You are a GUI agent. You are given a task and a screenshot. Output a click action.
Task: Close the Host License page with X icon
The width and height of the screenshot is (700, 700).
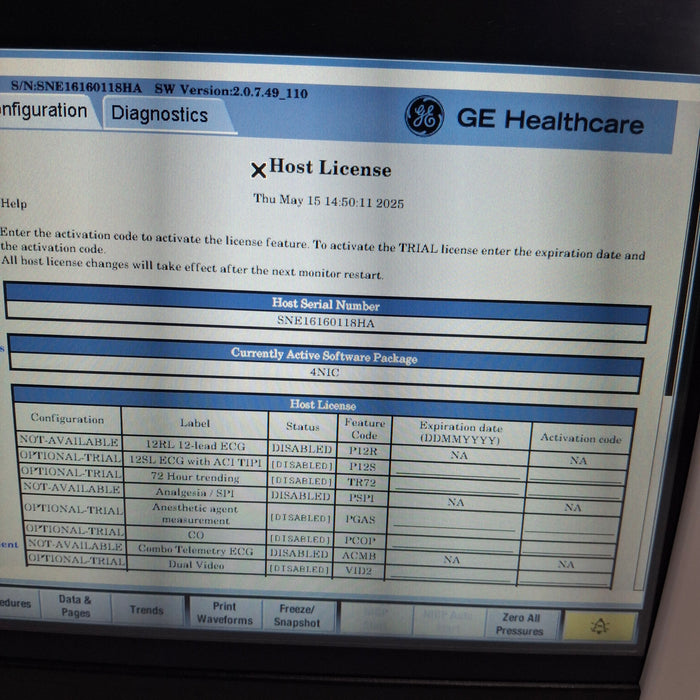coord(258,170)
